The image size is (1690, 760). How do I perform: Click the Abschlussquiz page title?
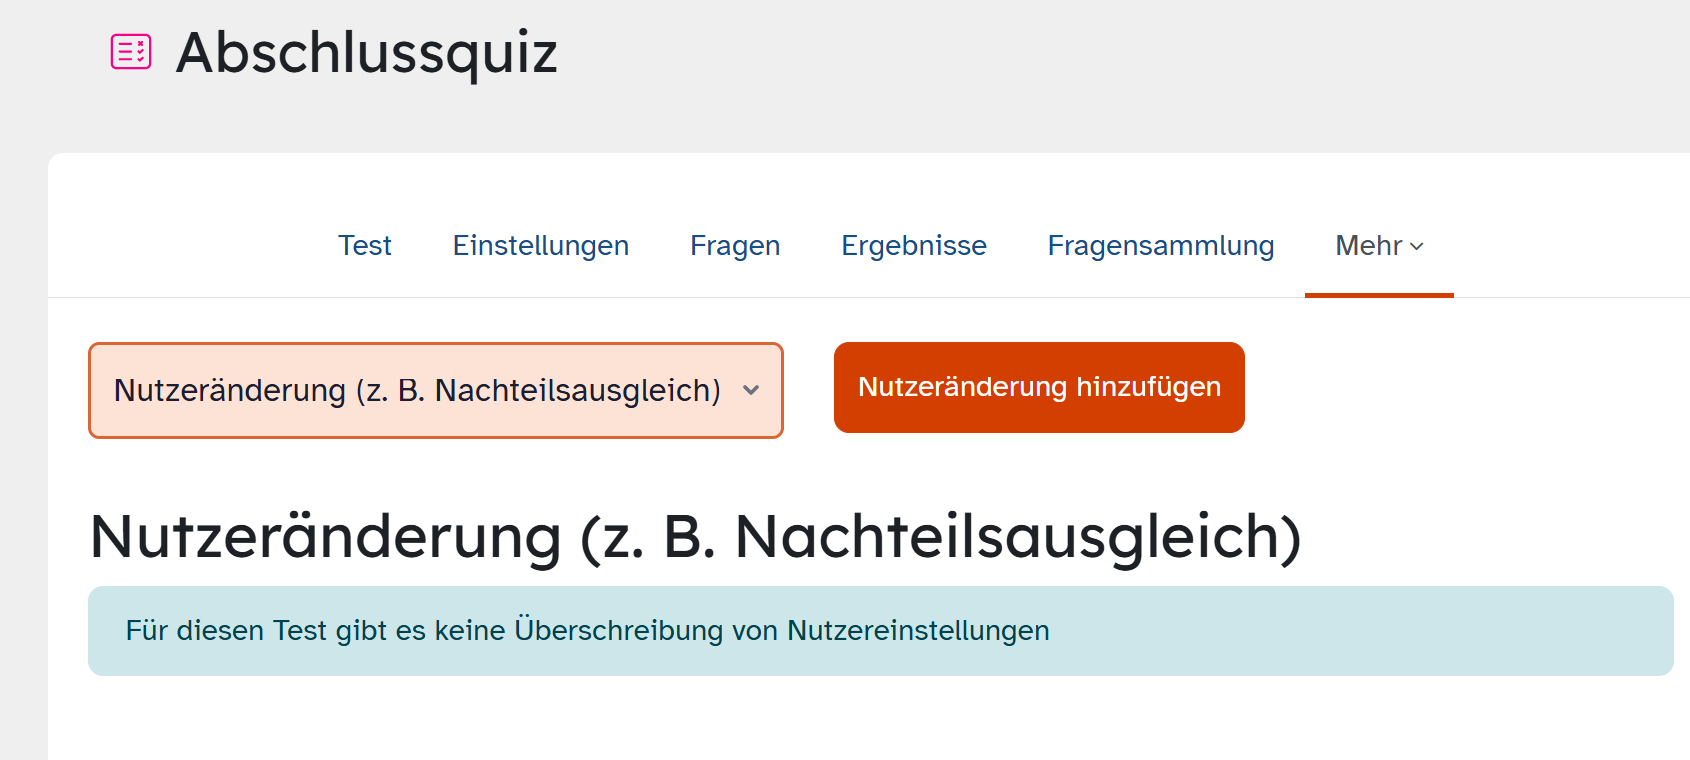(x=367, y=52)
